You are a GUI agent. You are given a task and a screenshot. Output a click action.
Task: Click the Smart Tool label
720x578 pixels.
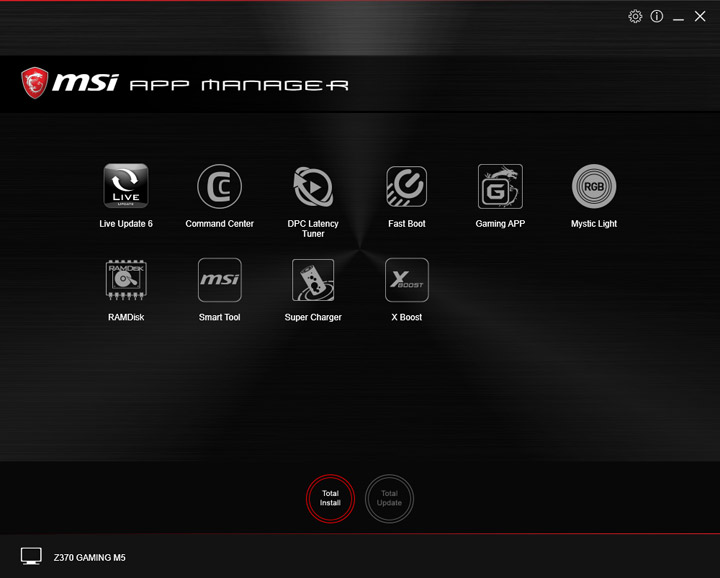click(x=219, y=317)
